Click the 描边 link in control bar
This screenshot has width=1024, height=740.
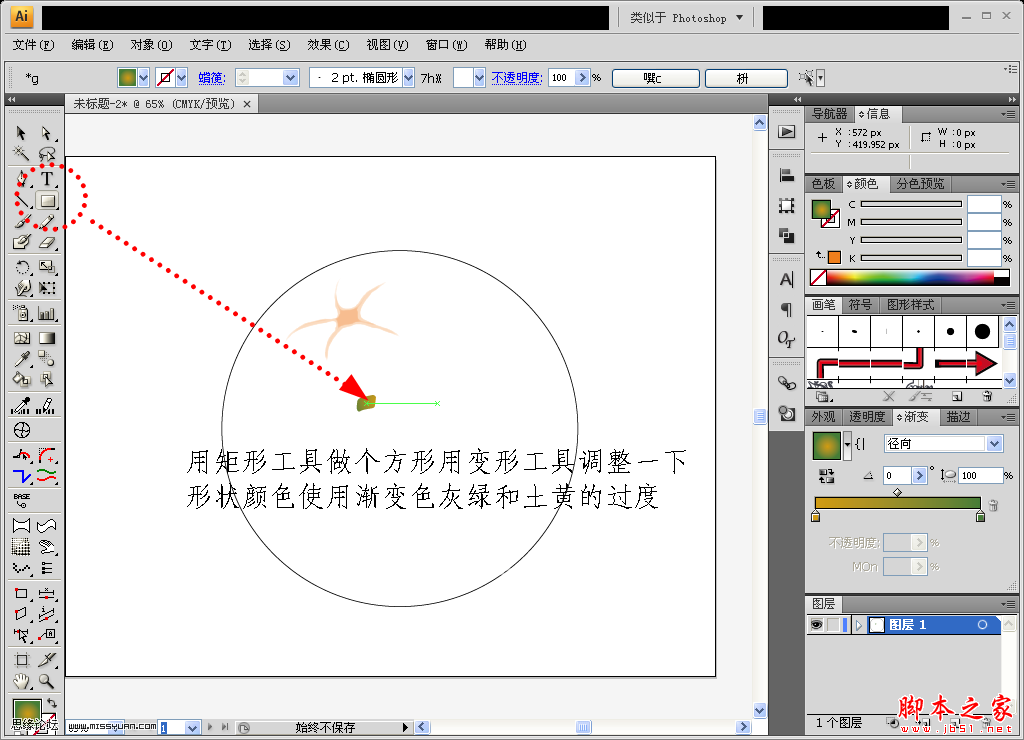click(x=212, y=78)
